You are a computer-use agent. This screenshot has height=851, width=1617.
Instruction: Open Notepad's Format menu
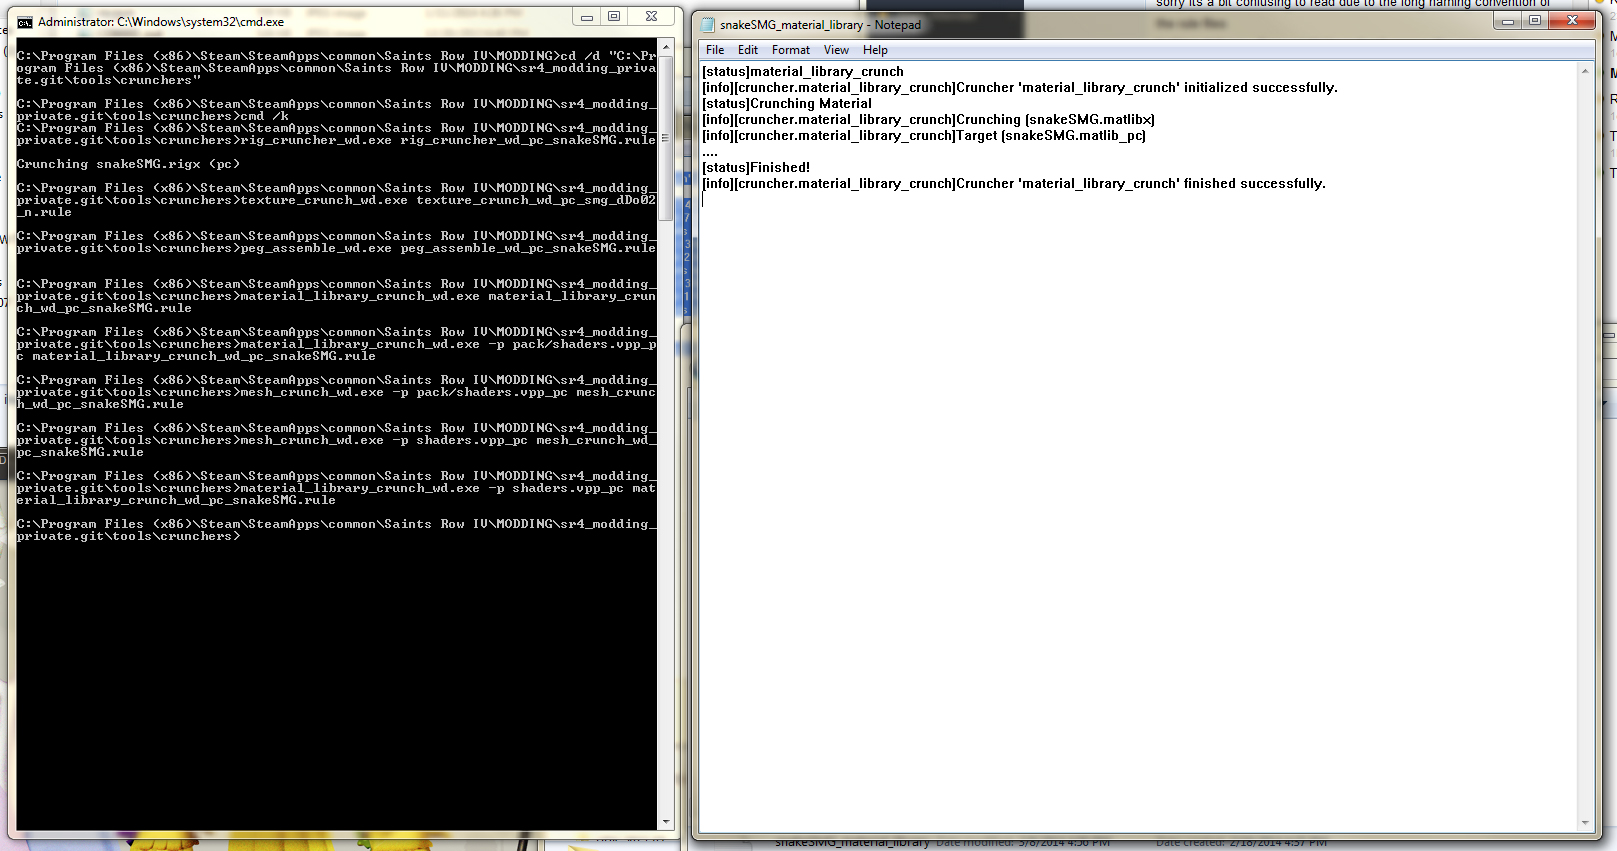[791, 50]
